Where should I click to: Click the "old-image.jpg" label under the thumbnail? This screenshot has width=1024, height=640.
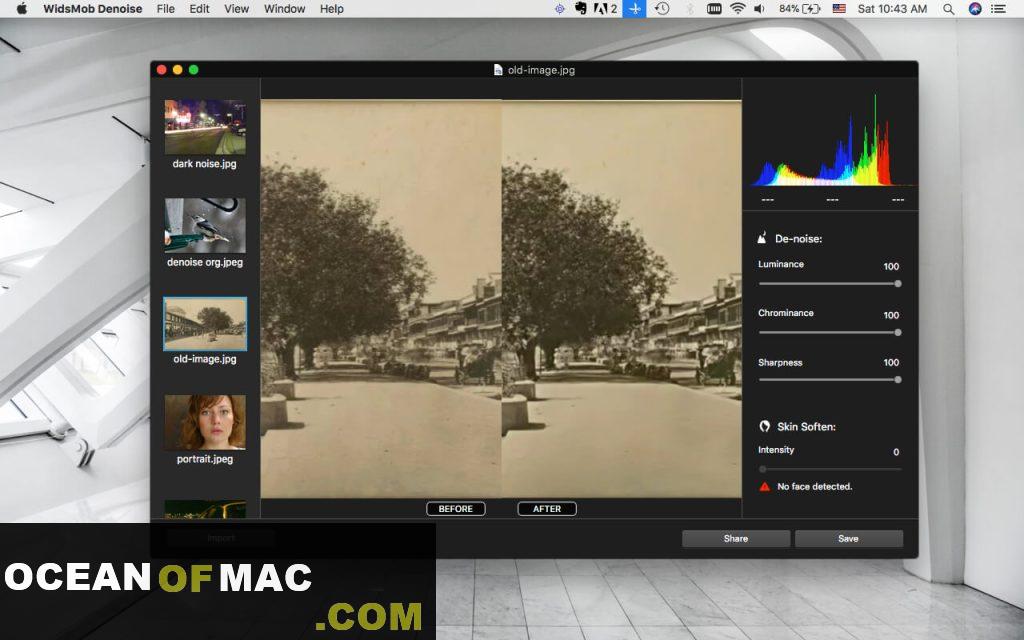pos(204,359)
